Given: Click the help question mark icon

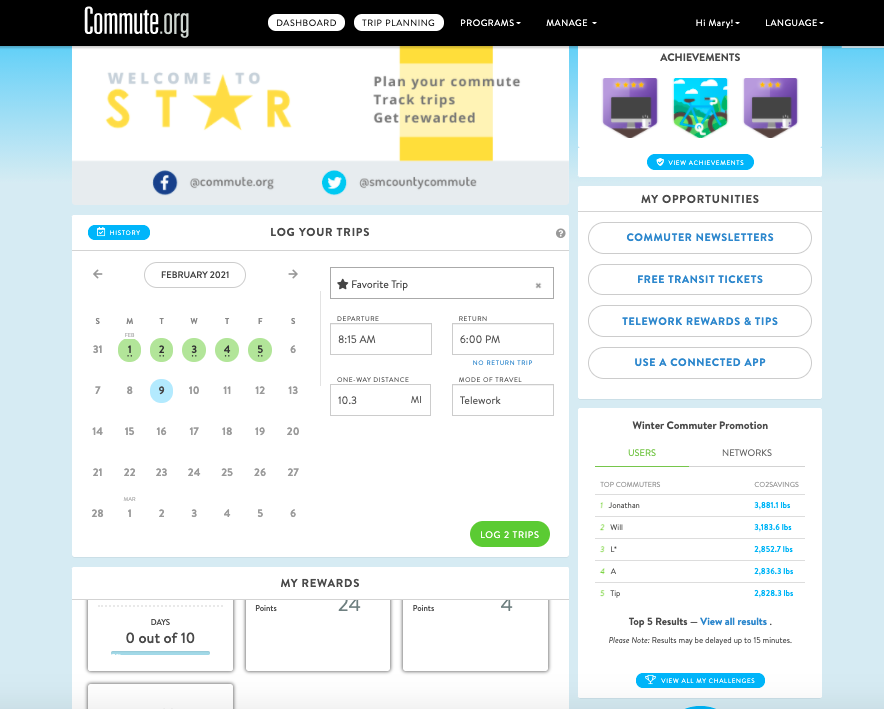Looking at the screenshot, I should (x=560, y=232).
